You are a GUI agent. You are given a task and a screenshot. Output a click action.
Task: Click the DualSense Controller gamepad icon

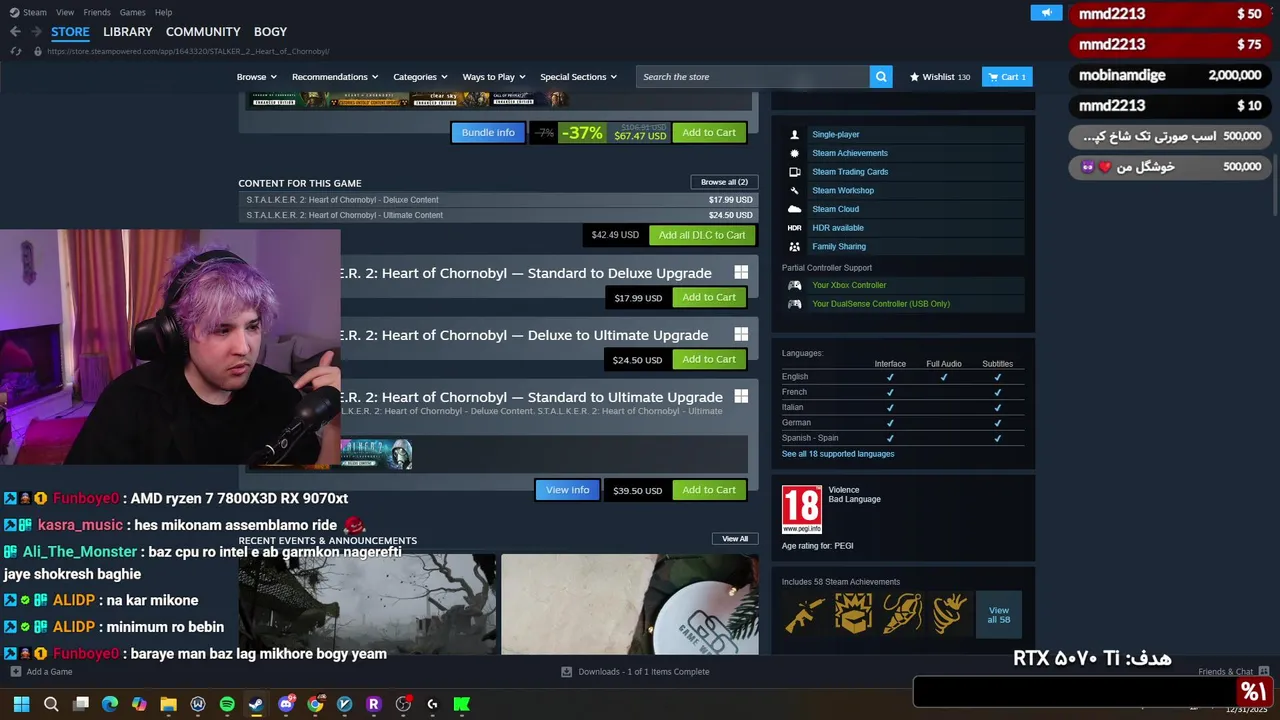coord(795,304)
